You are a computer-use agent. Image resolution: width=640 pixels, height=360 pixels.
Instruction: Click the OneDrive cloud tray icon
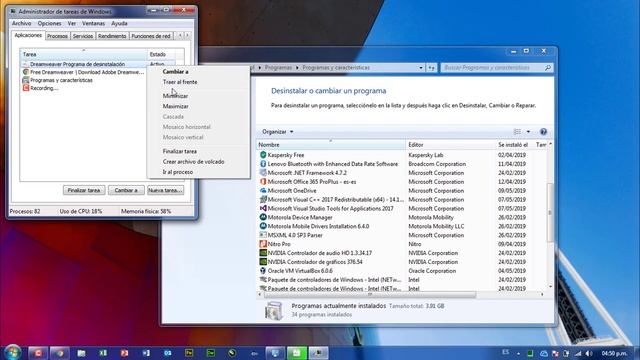click(544, 353)
